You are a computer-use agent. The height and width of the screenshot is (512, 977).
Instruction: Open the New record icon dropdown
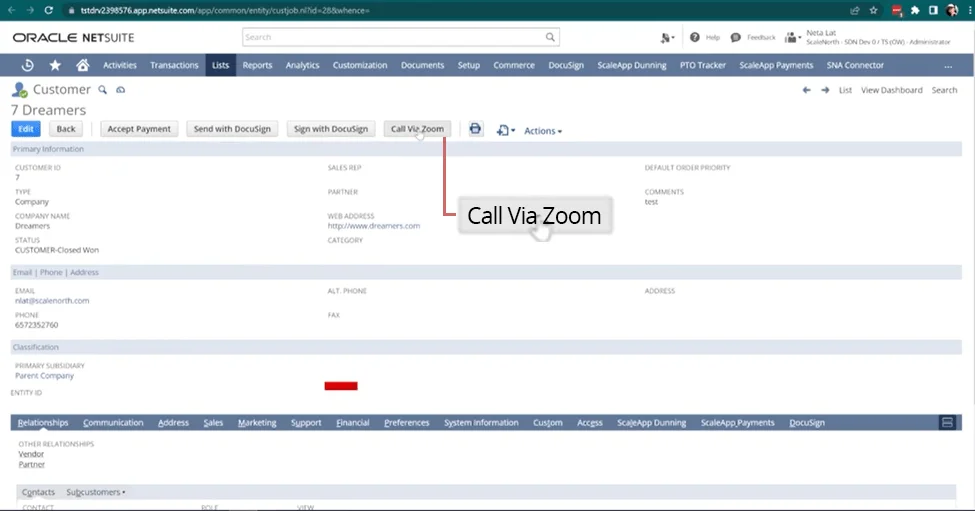pyautogui.click(x=505, y=130)
